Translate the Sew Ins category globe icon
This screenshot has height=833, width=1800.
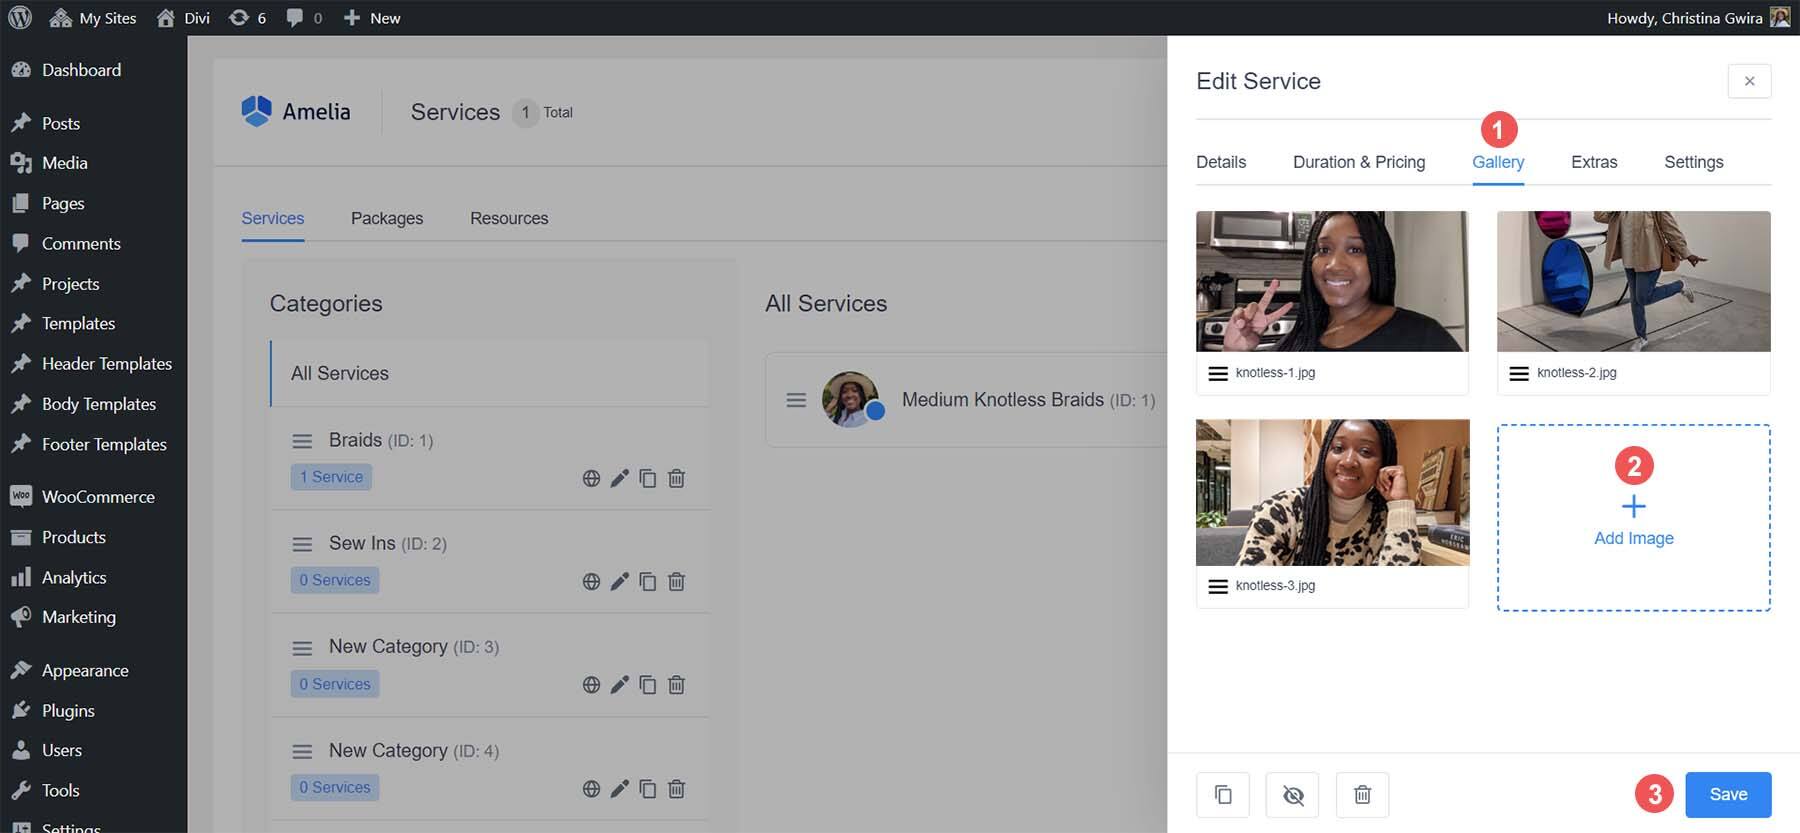tap(591, 581)
